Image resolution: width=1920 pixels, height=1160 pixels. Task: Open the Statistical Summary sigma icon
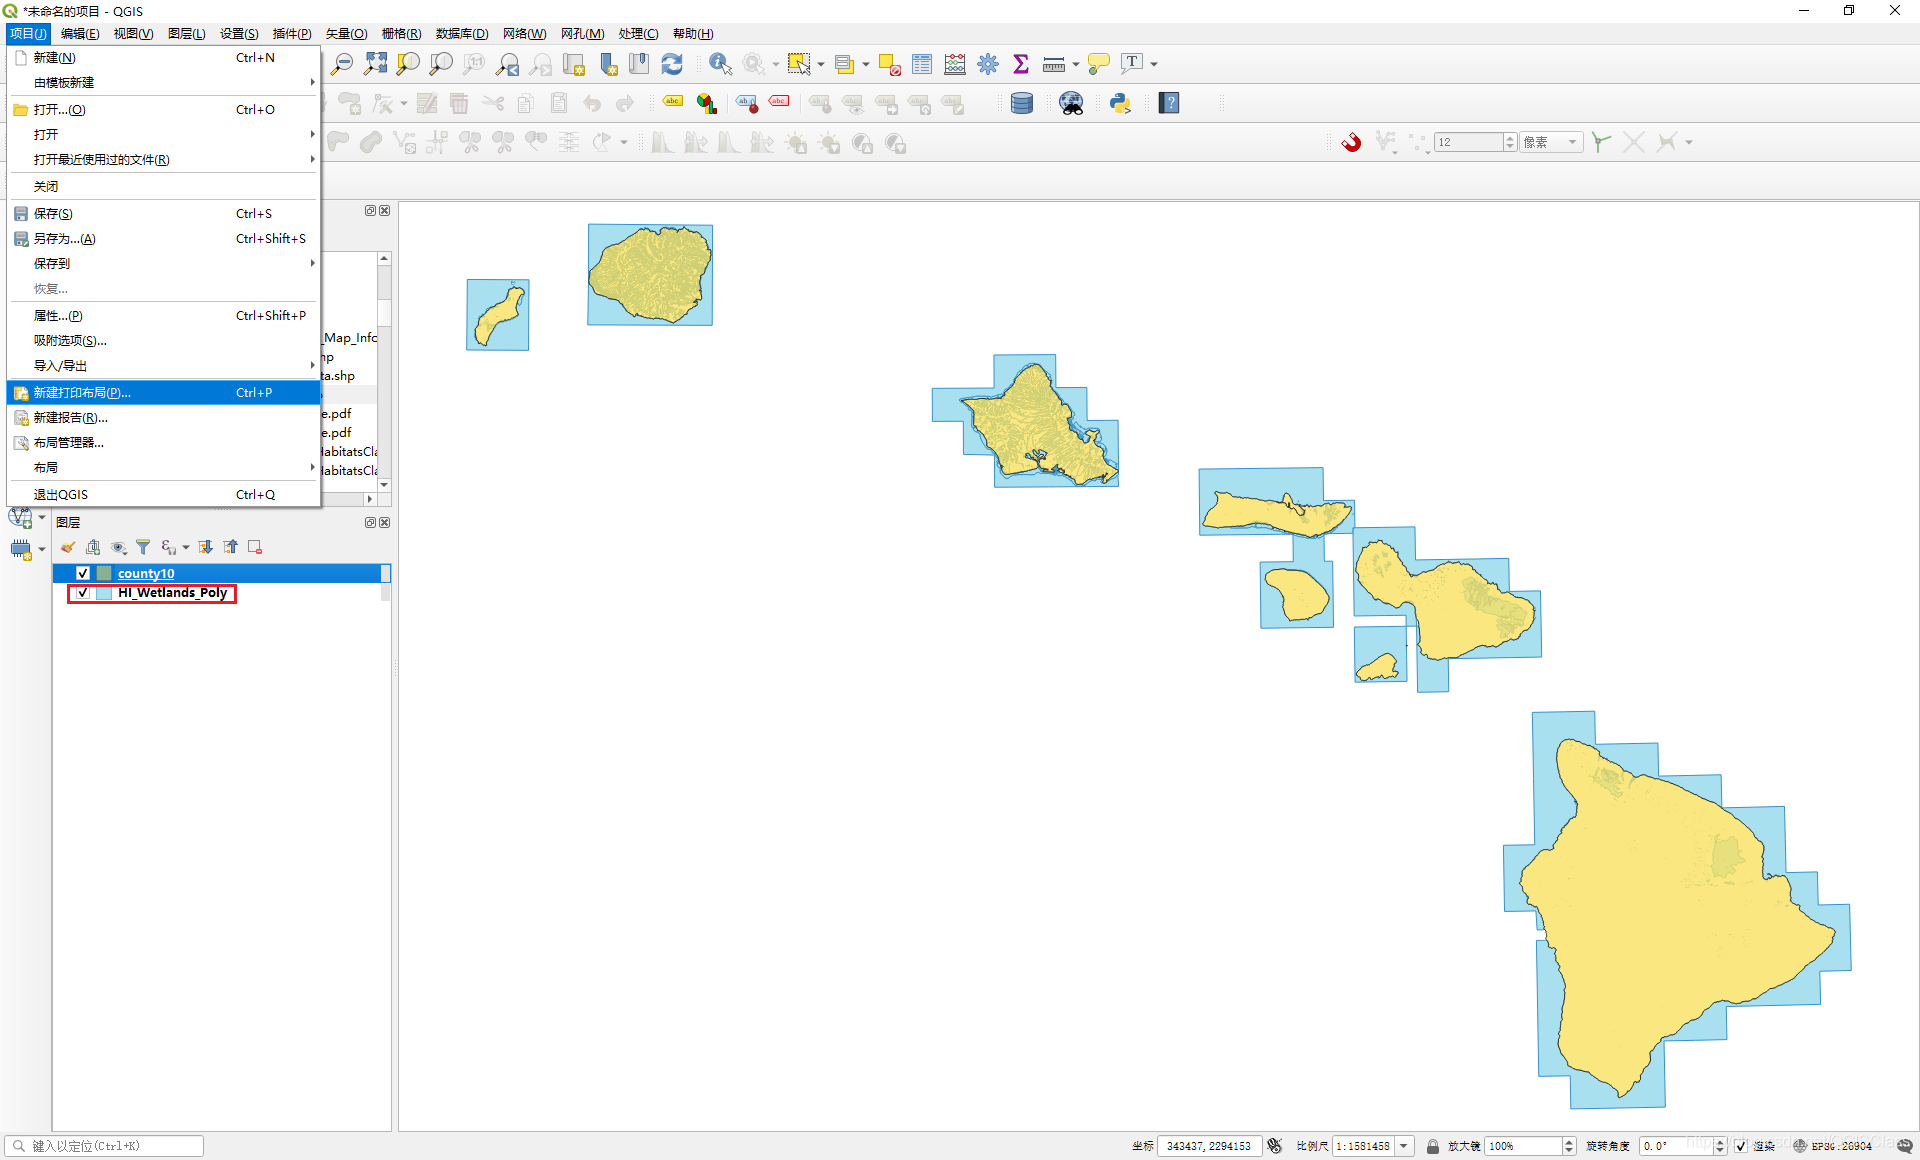pos(1021,64)
